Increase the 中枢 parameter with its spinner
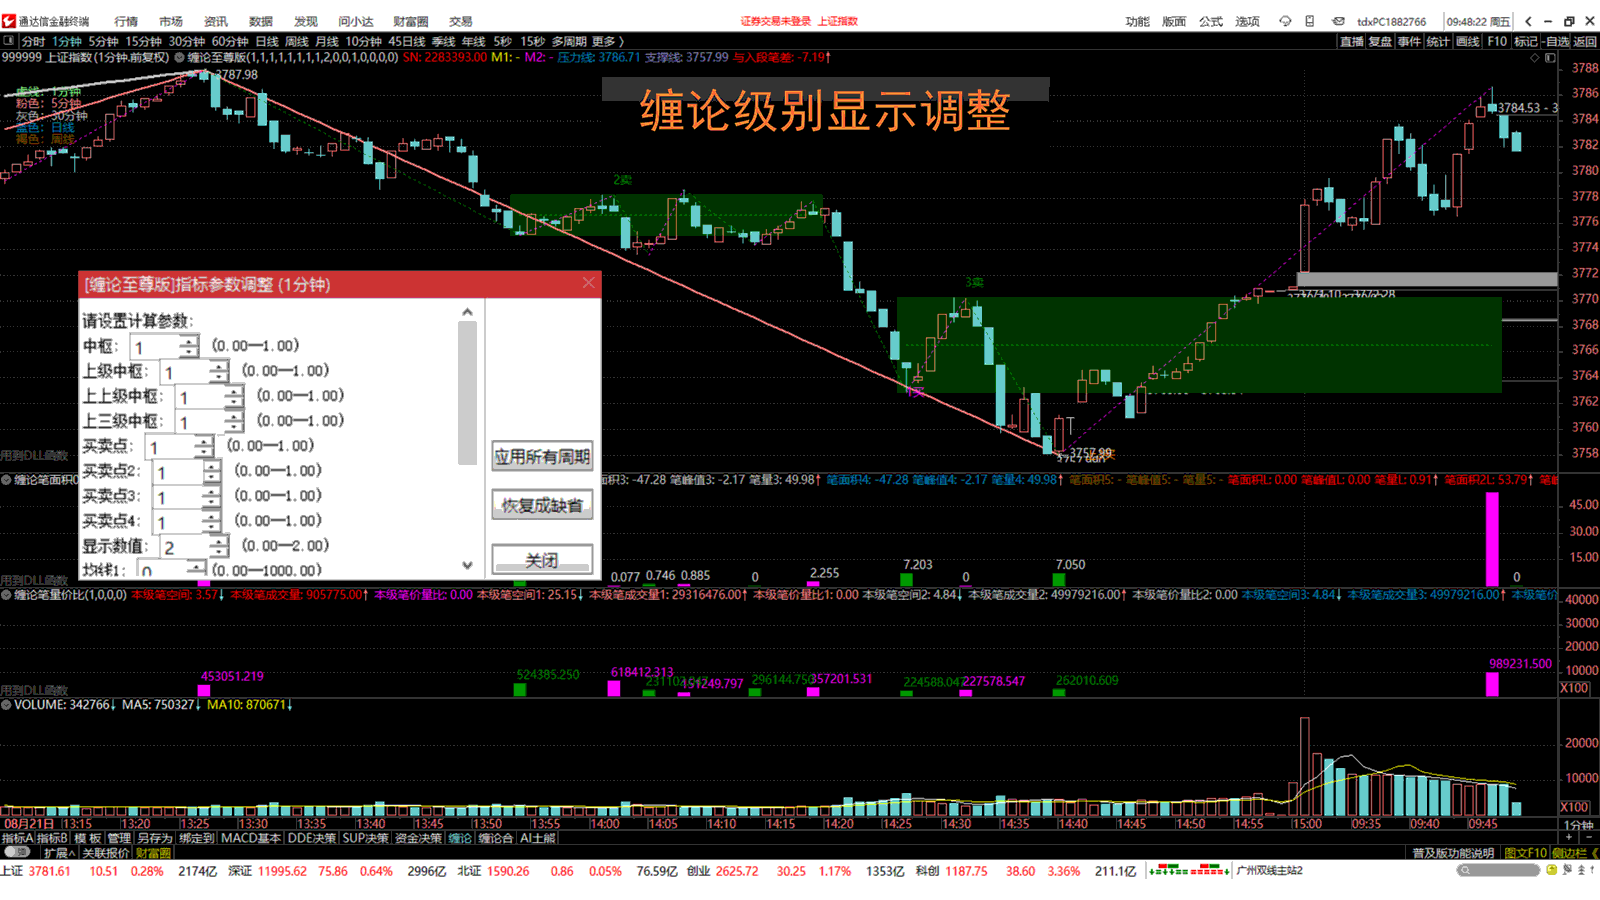The image size is (1600, 900). click(x=189, y=341)
